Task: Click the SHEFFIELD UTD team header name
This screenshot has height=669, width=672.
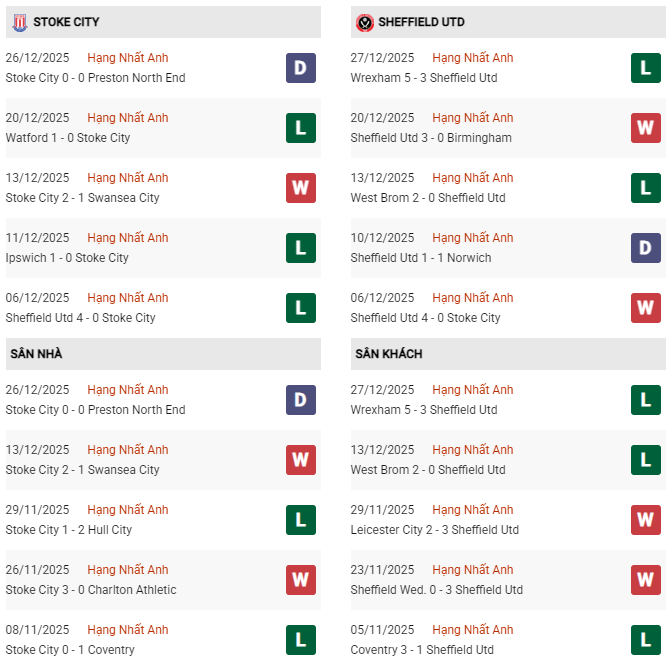Action: click(x=421, y=22)
